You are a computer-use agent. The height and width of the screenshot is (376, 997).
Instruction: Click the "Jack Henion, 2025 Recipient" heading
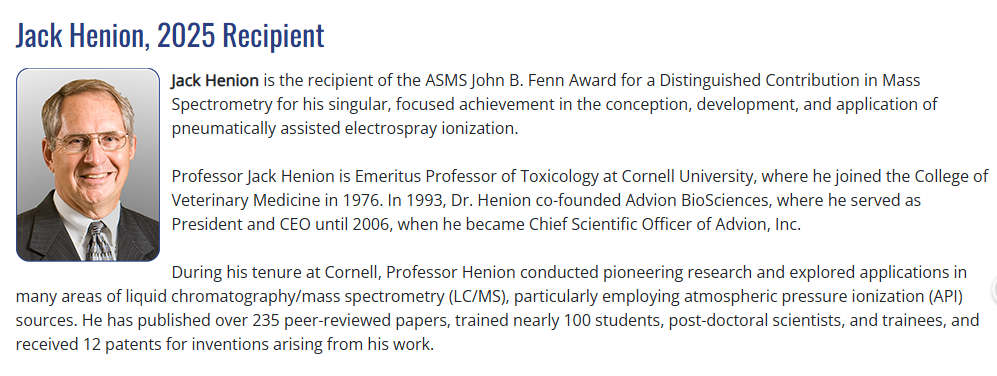pyautogui.click(x=170, y=35)
